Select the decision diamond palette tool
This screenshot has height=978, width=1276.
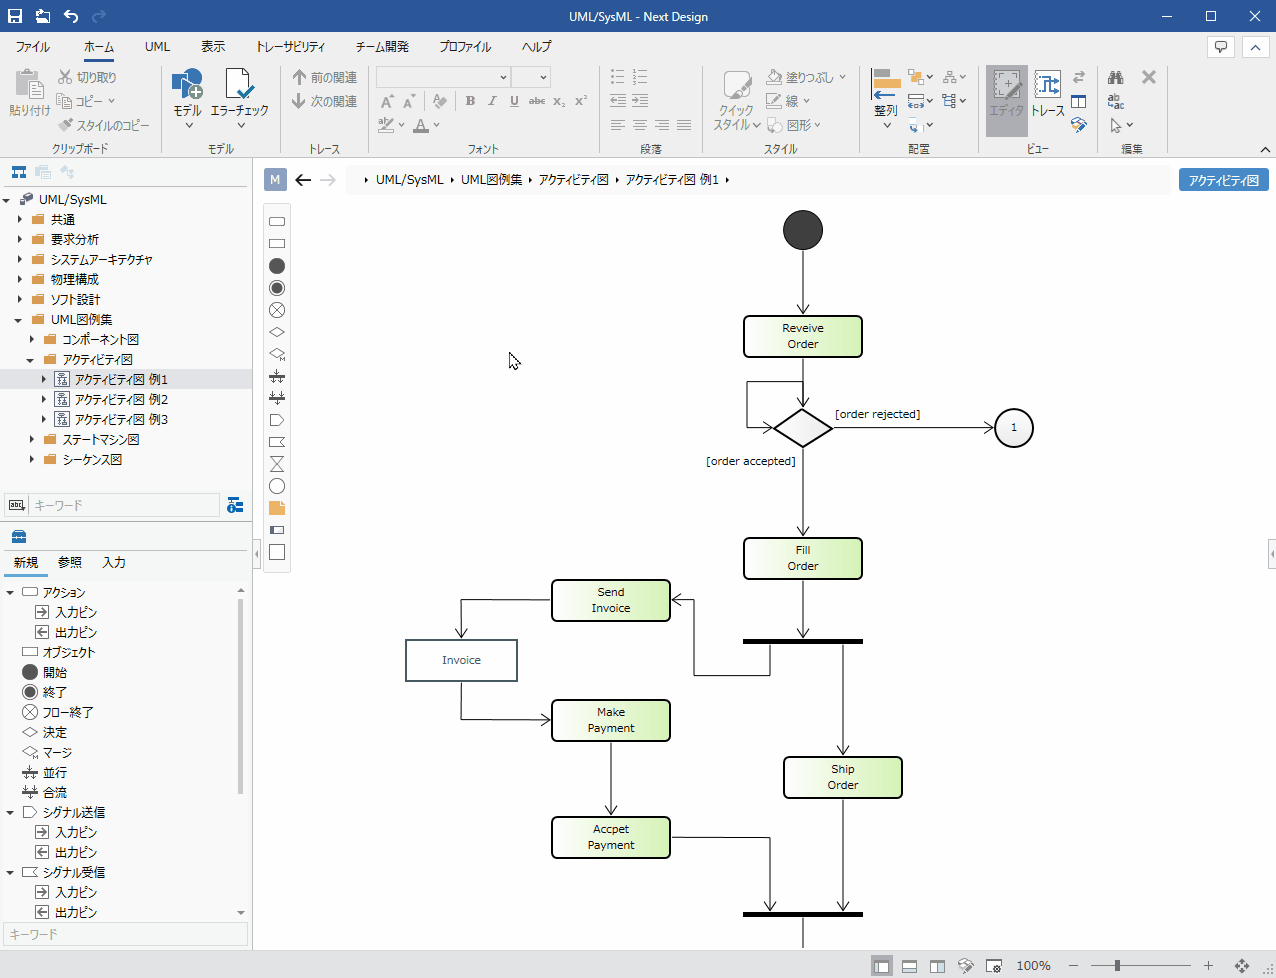[277, 332]
